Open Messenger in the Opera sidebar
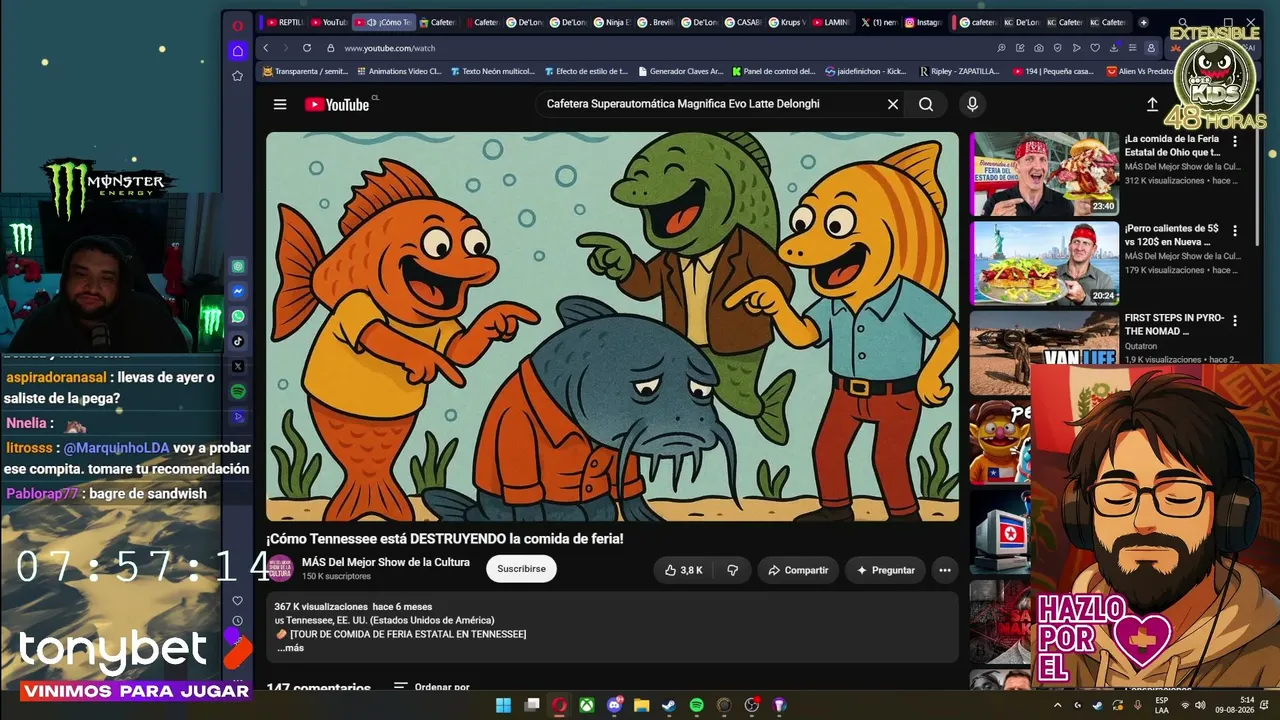Image resolution: width=1280 pixels, height=720 pixels. point(238,291)
